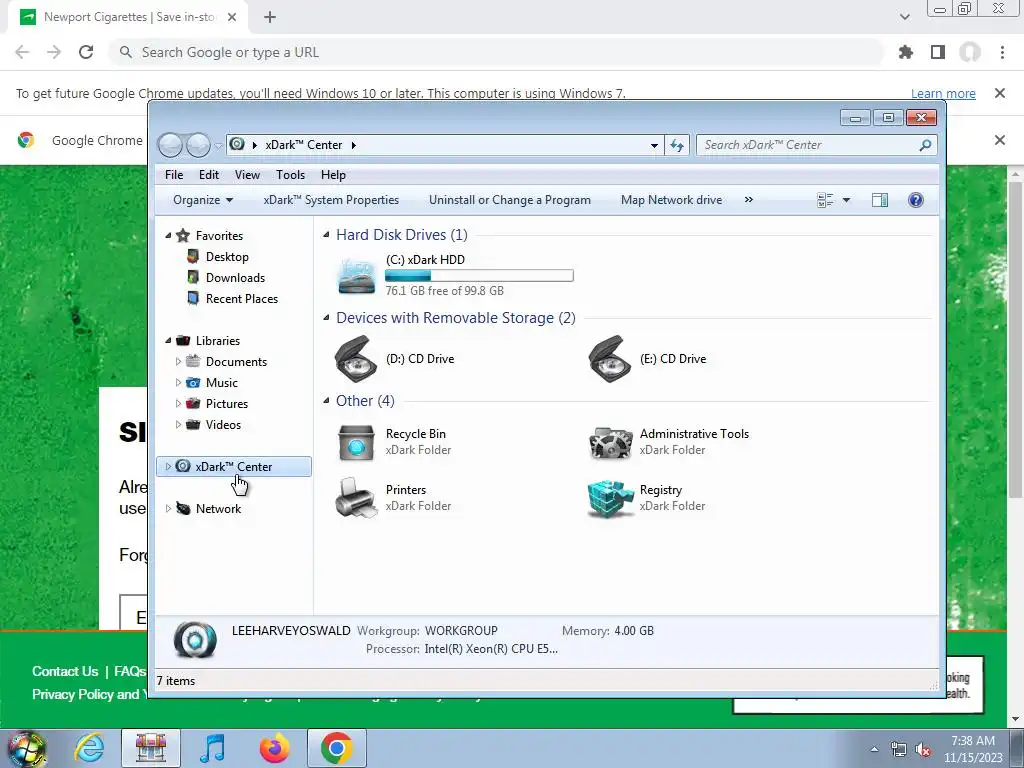Open the (D:) CD Drive icon
1024x768 pixels.
click(356, 359)
